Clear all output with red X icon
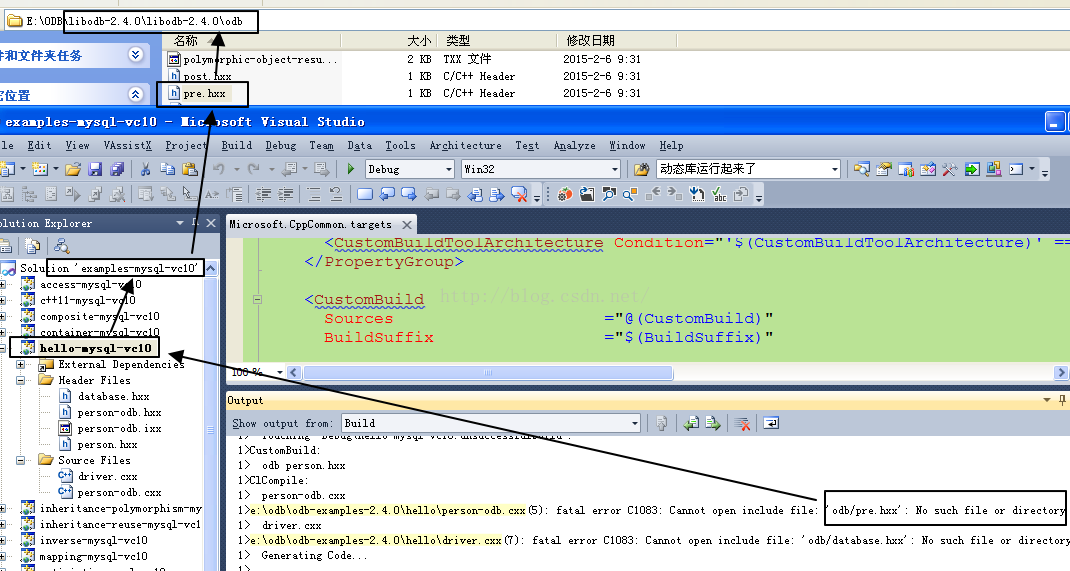The width and height of the screenshot is (1070, 571). 742,424
